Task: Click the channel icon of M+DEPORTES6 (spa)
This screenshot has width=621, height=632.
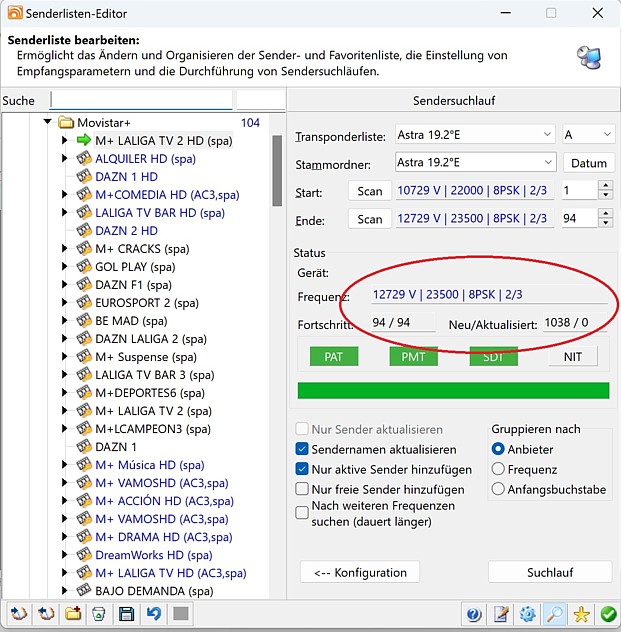Action: pyautogui.click(x=84, y=393)
